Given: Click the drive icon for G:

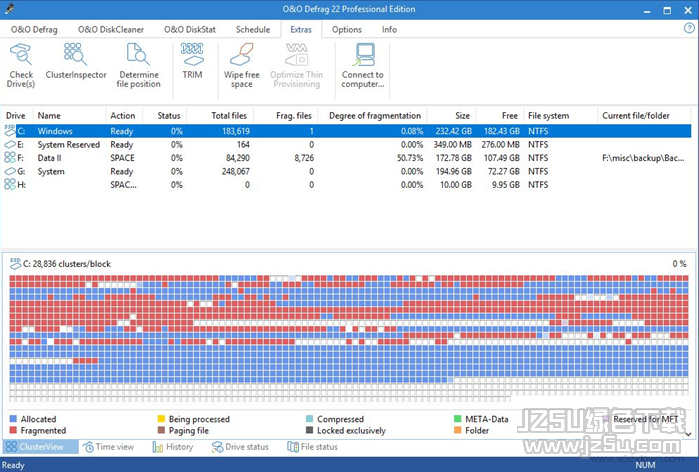Looking at the screenshot, I should (x=10, y=171).
